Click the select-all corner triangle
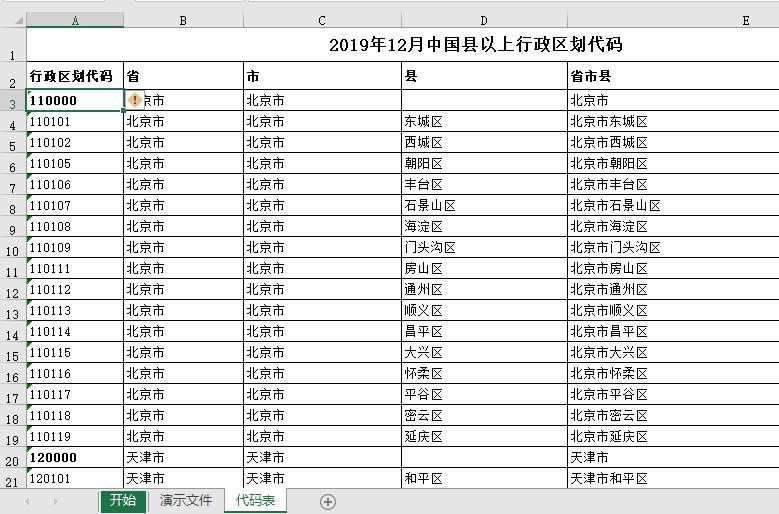Screen dimensions: 779x514 point(19,20)
